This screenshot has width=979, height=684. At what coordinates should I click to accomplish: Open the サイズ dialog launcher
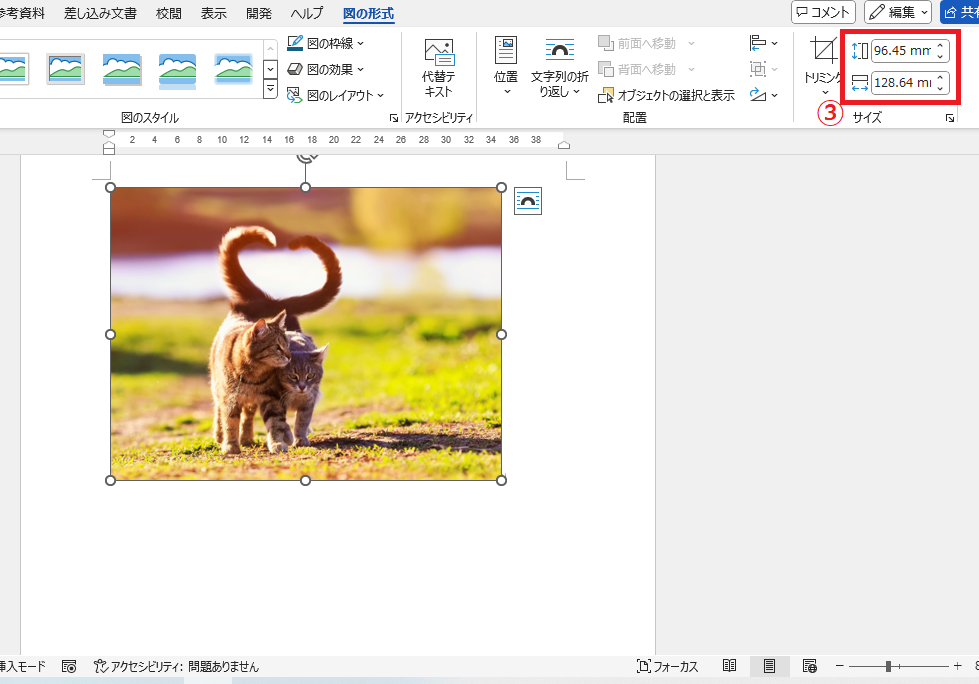coord(950,118)
